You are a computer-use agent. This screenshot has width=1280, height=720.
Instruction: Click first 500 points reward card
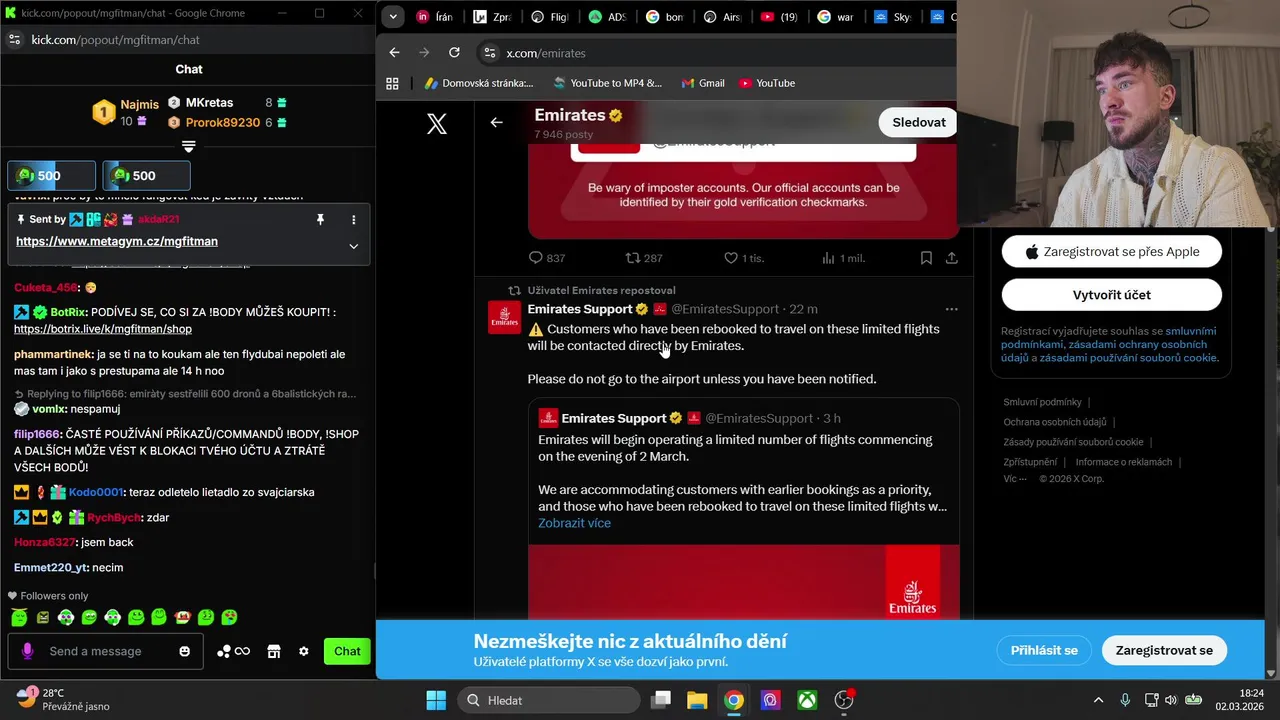tap(52, 176)
